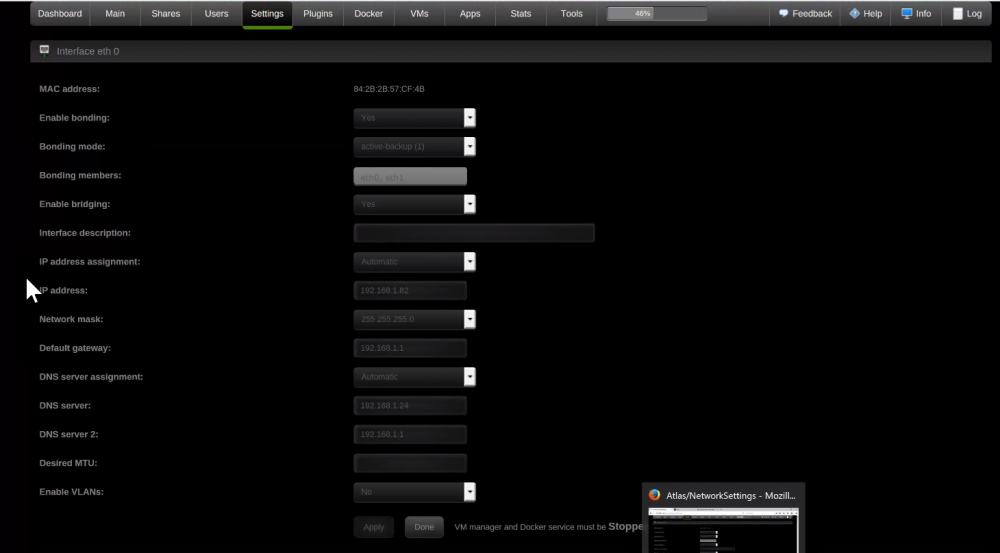Click the Help diamond icon
The image size is (1000, 553).
tap(855, 13)
